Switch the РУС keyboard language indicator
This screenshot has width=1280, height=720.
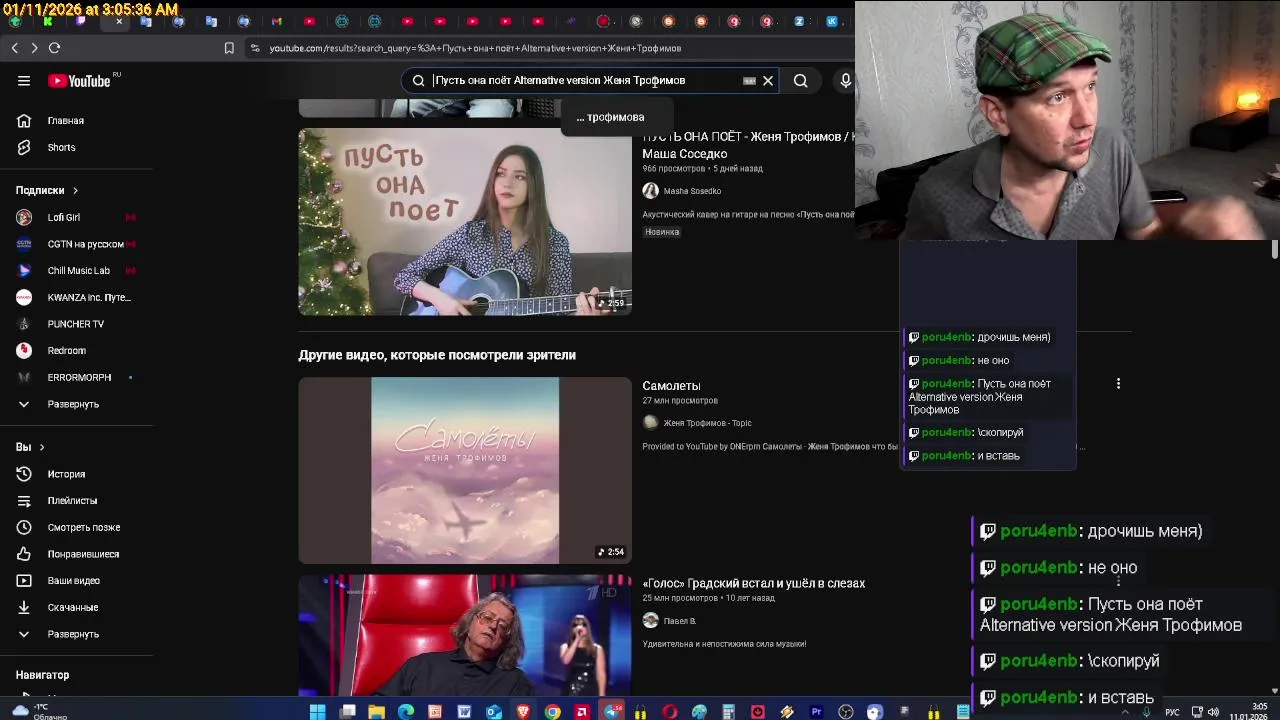(1172, 712)
